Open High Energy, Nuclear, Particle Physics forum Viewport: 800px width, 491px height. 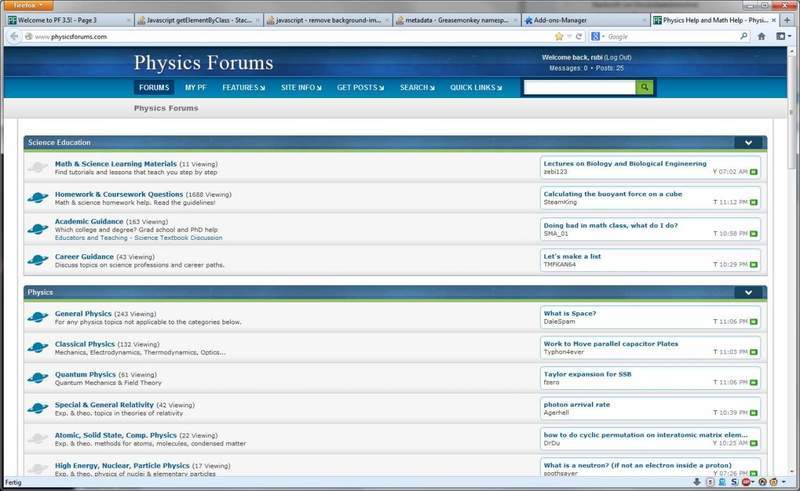(x=122, y=465)
